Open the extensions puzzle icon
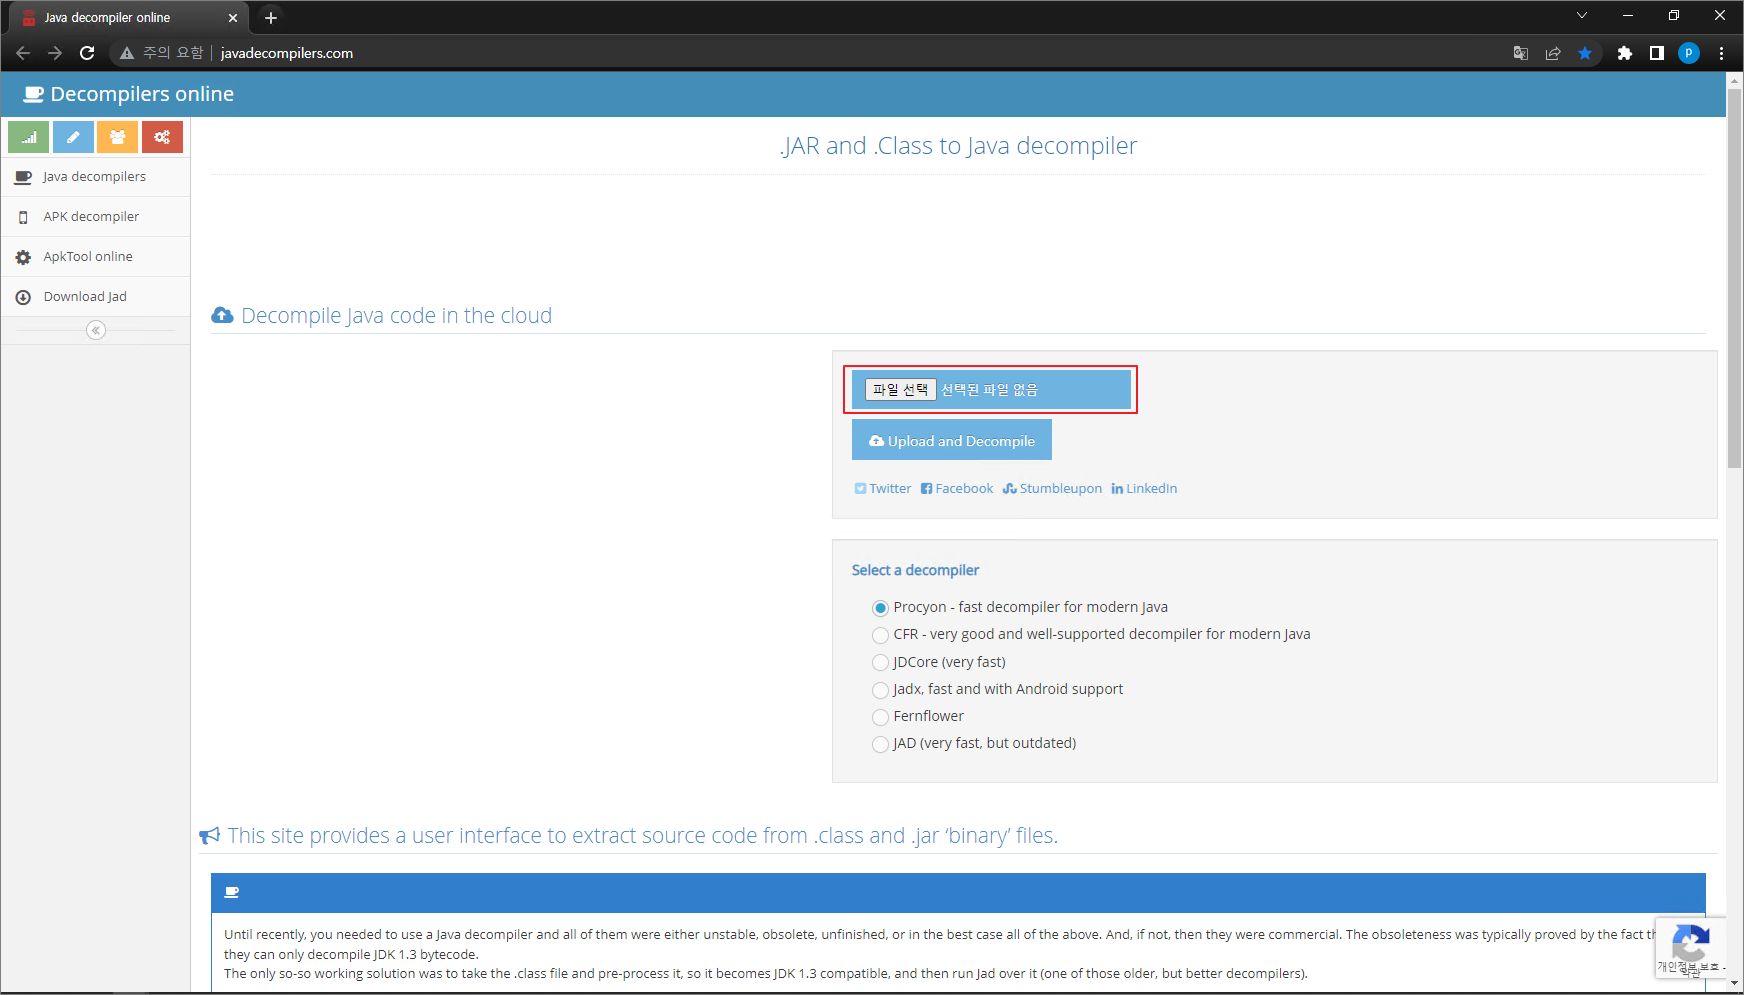The width and height of the screenshot is (1744, 995). 1625,53
